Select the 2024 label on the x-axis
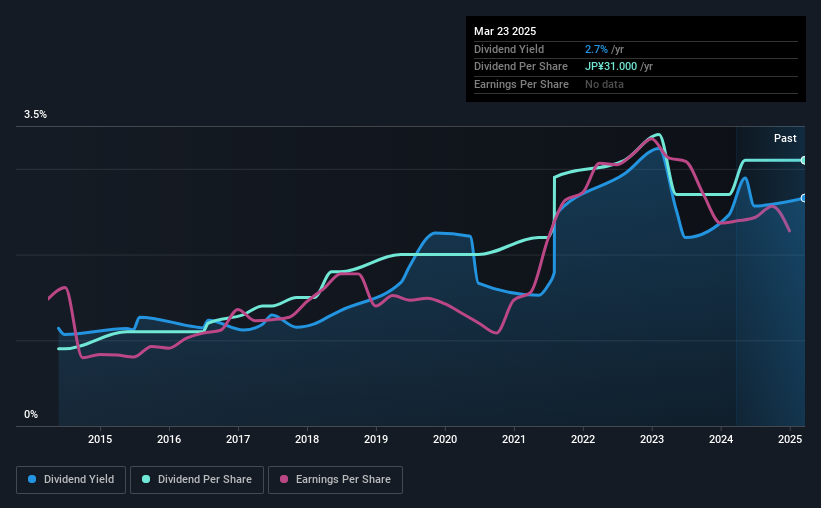The height and width of the screenshot is (508, 821). [721, 439]
